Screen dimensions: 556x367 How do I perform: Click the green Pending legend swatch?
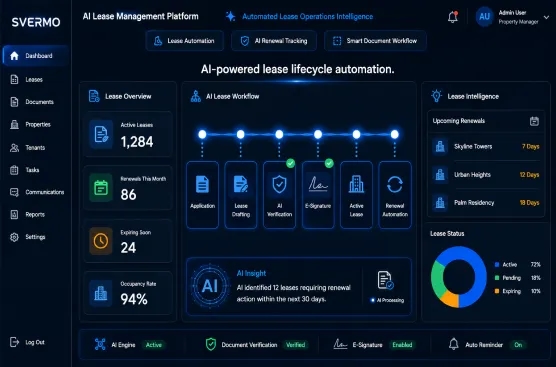coord(497,278)
